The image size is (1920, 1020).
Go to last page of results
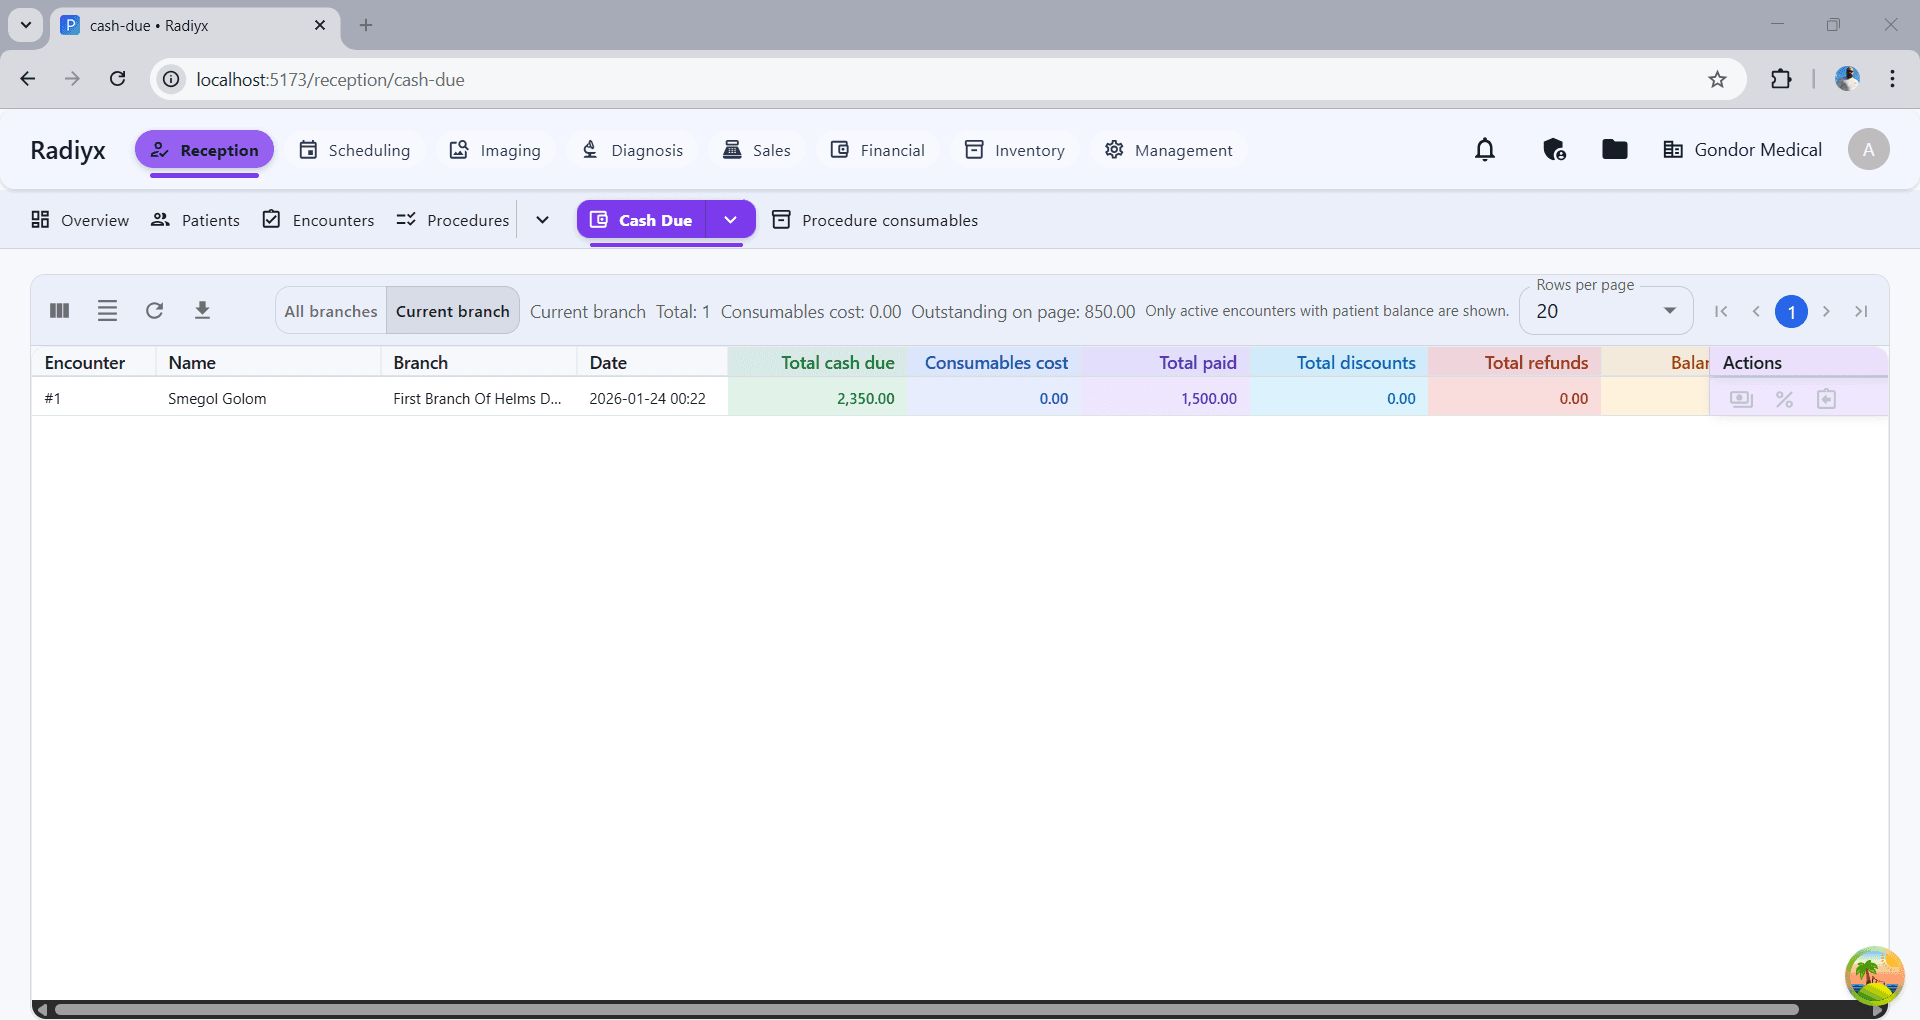(x=1861, y=311)
